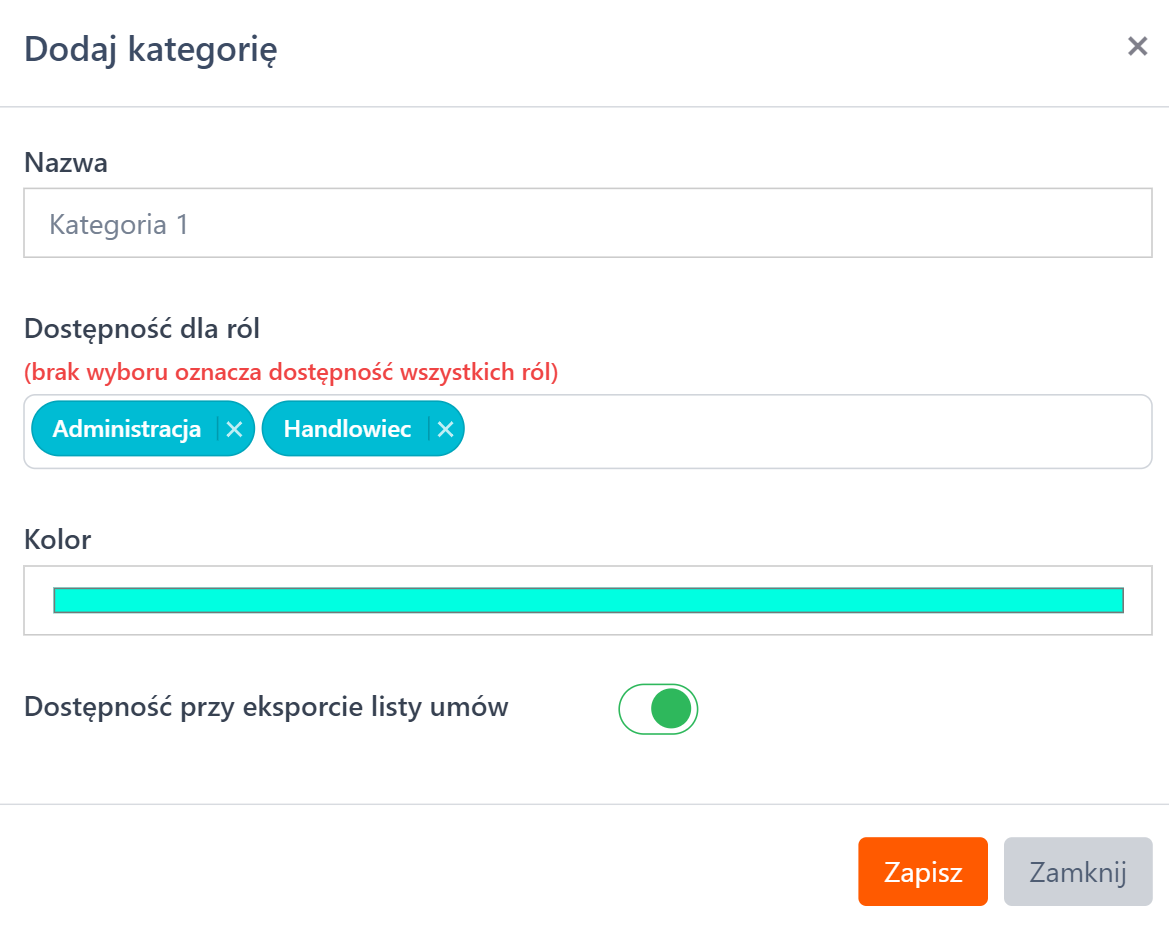
Task: Click the Kolor label
Action: point(57,541)
